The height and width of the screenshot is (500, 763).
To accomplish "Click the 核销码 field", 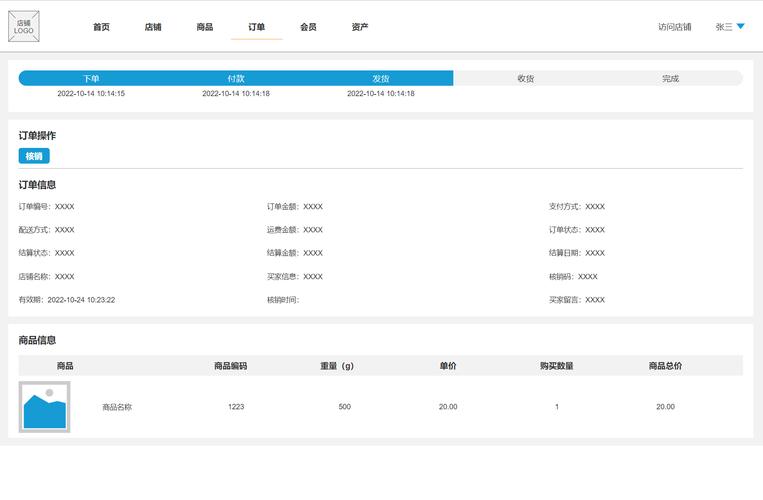I will click(573, 277).
